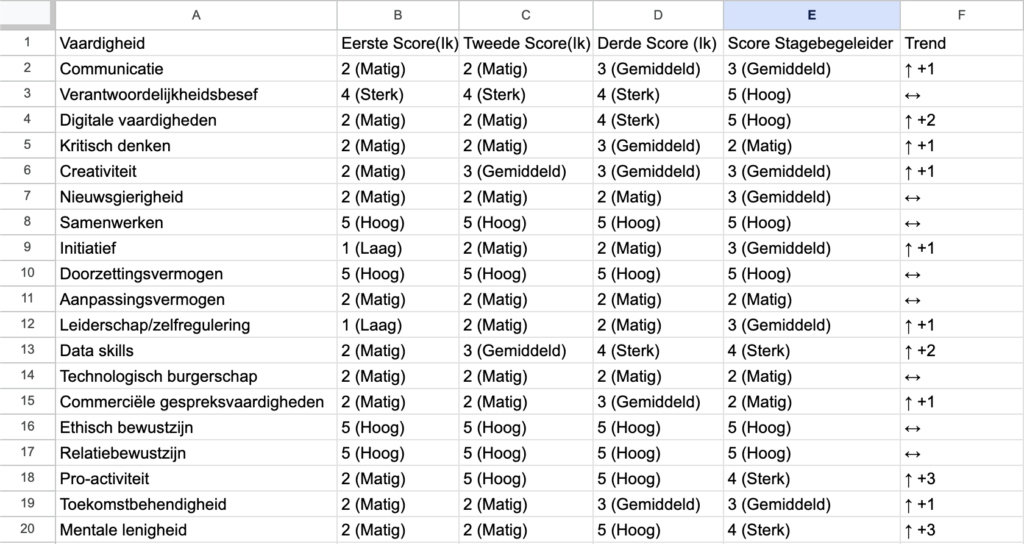
Task: Click the 'Commerciële gespreksvaardigheden' cell
Action: tap(196, 402)
